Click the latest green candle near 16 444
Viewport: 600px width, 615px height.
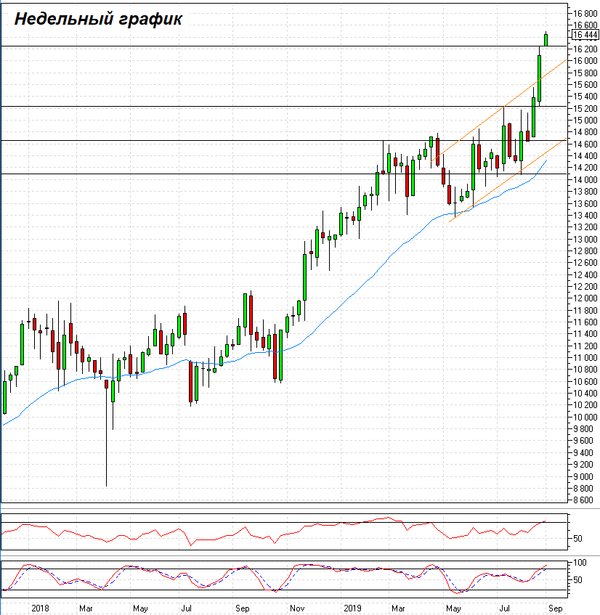tap(545, 39)
